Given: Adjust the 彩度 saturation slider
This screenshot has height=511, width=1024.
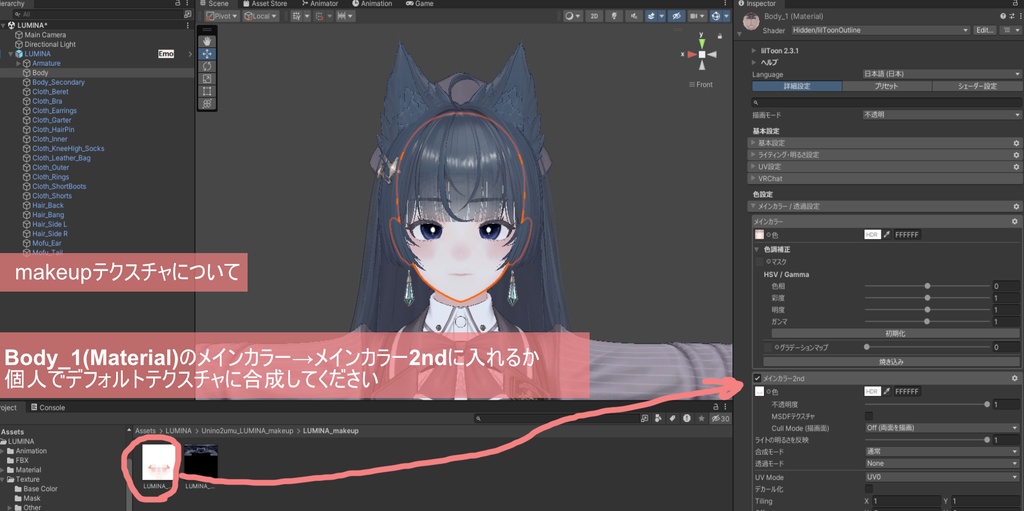Looking at the screenshot, I should [x=927, y=298].
